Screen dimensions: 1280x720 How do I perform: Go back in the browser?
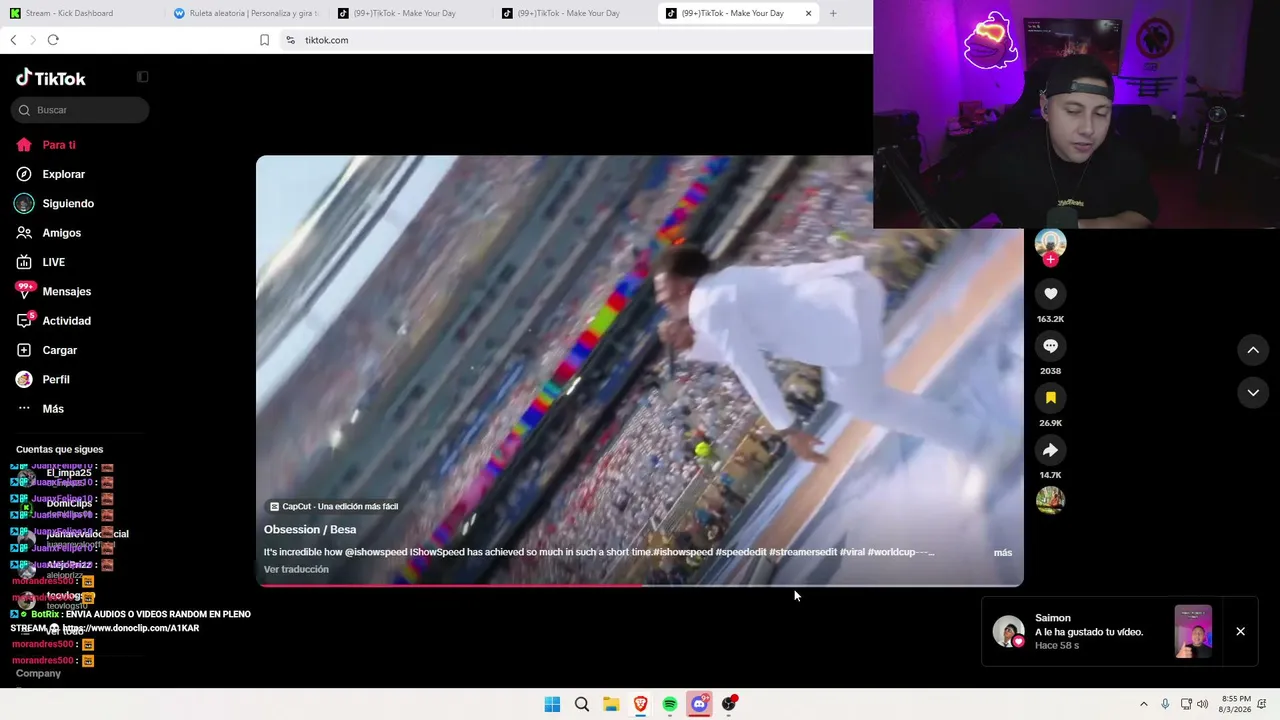(x=13, y=40)
